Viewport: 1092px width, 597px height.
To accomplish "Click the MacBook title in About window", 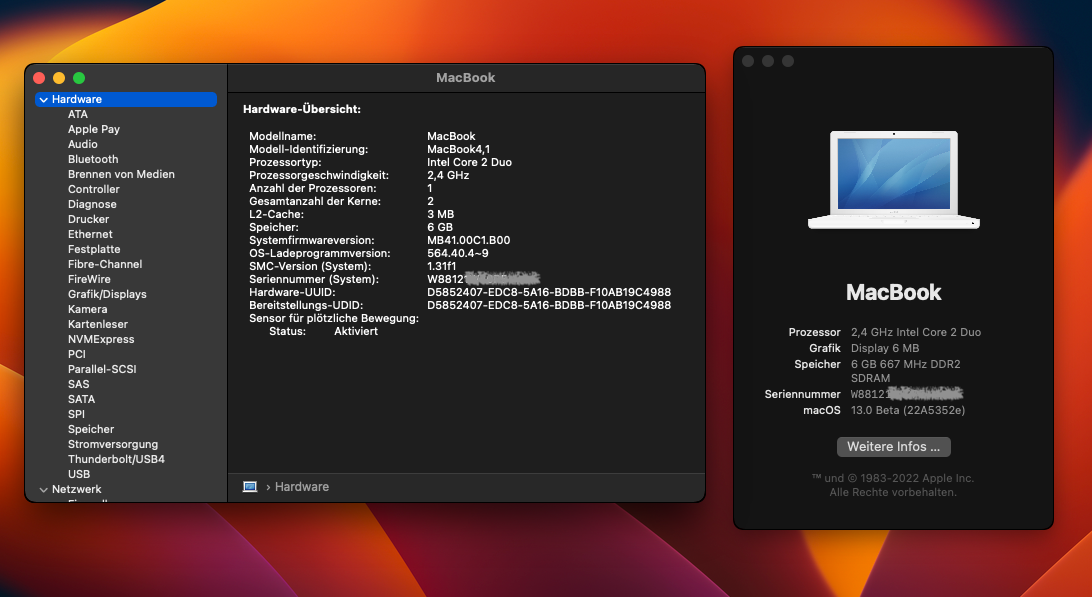I will coord(894,293).
